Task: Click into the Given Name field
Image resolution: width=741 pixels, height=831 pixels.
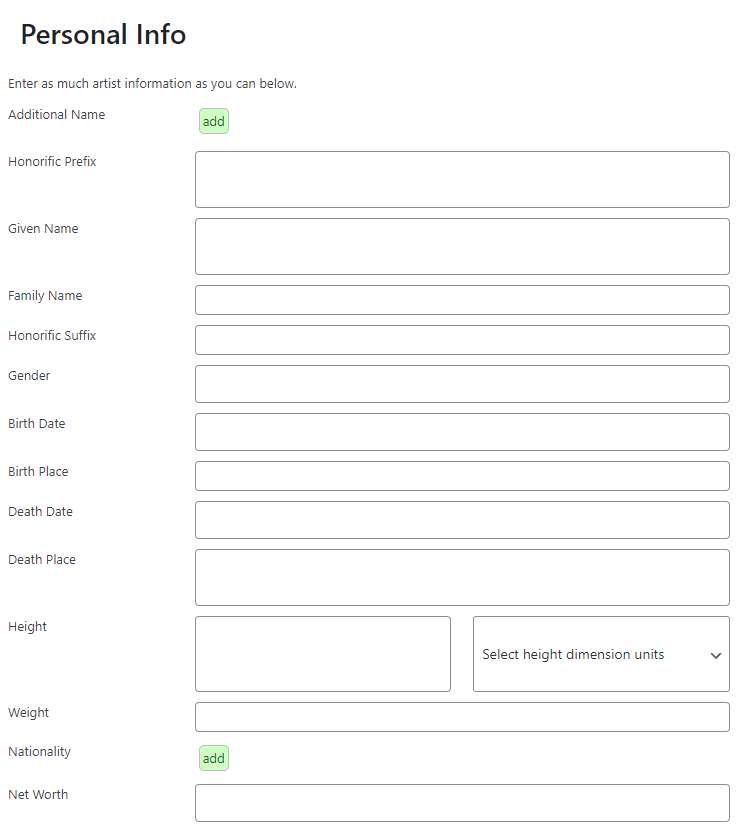Action: tap(462, 247)
